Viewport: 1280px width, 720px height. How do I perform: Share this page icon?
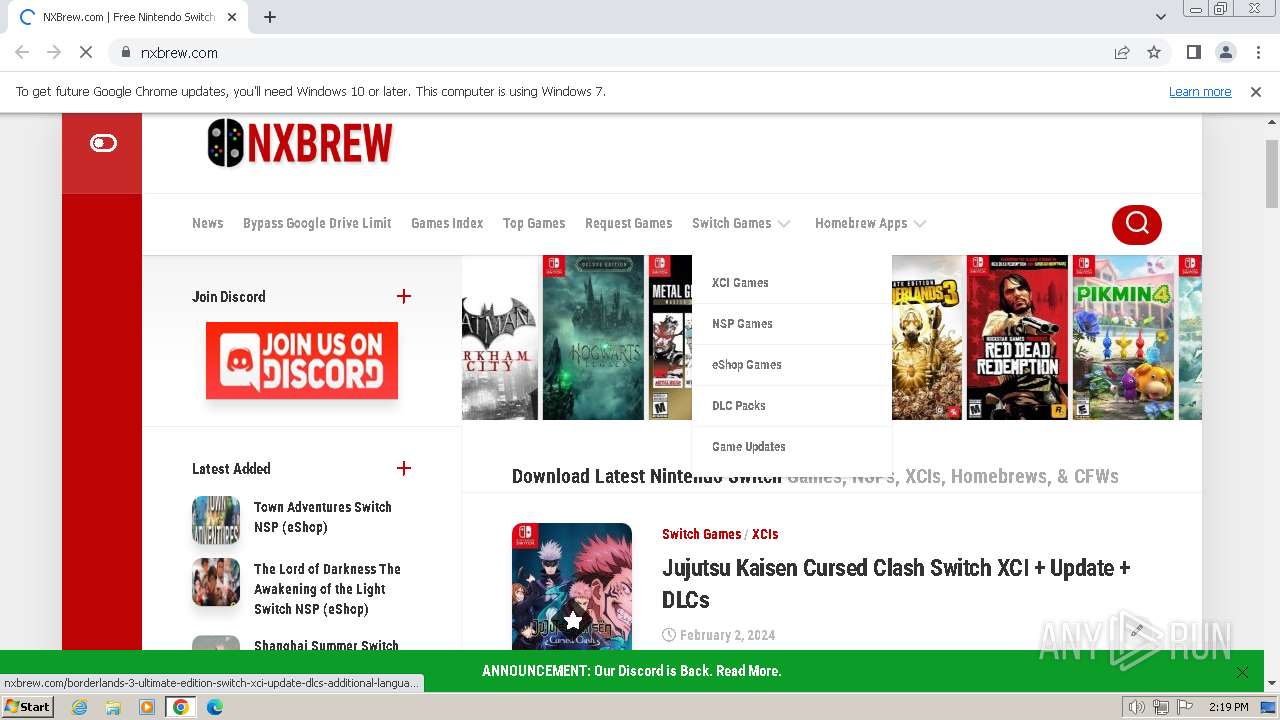1122,52
